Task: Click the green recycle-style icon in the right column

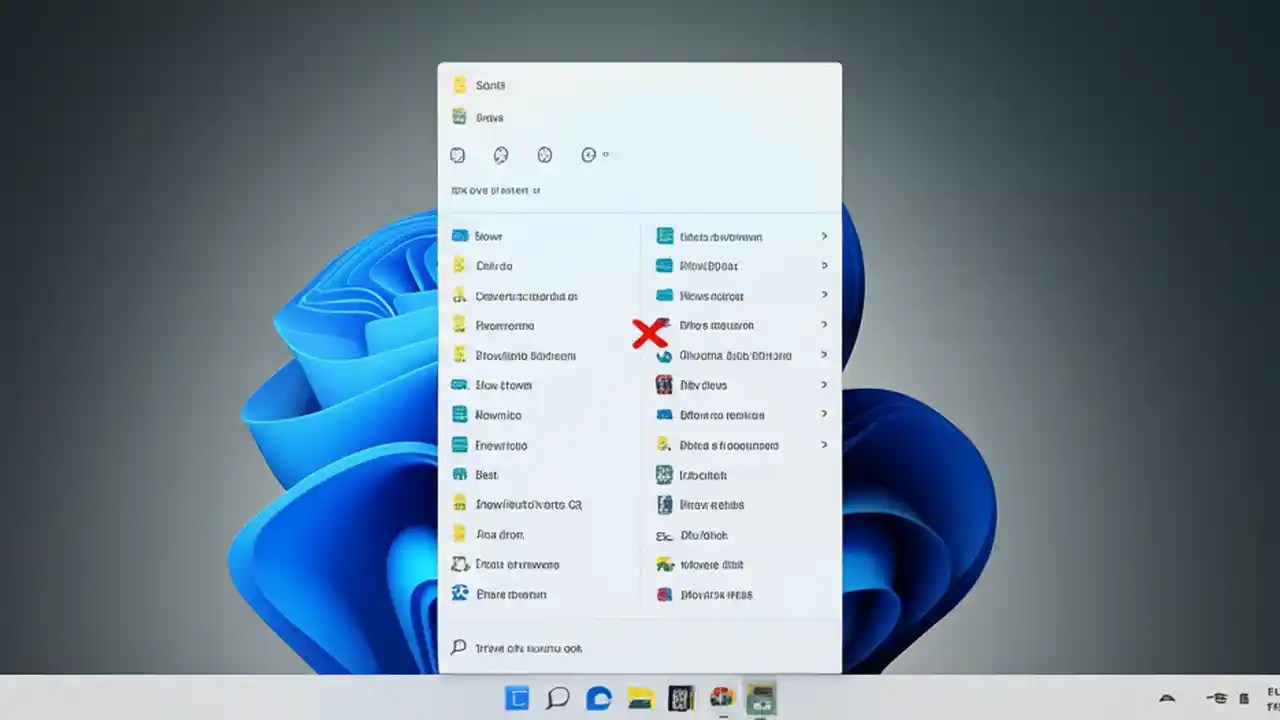Action: (665, 564)
